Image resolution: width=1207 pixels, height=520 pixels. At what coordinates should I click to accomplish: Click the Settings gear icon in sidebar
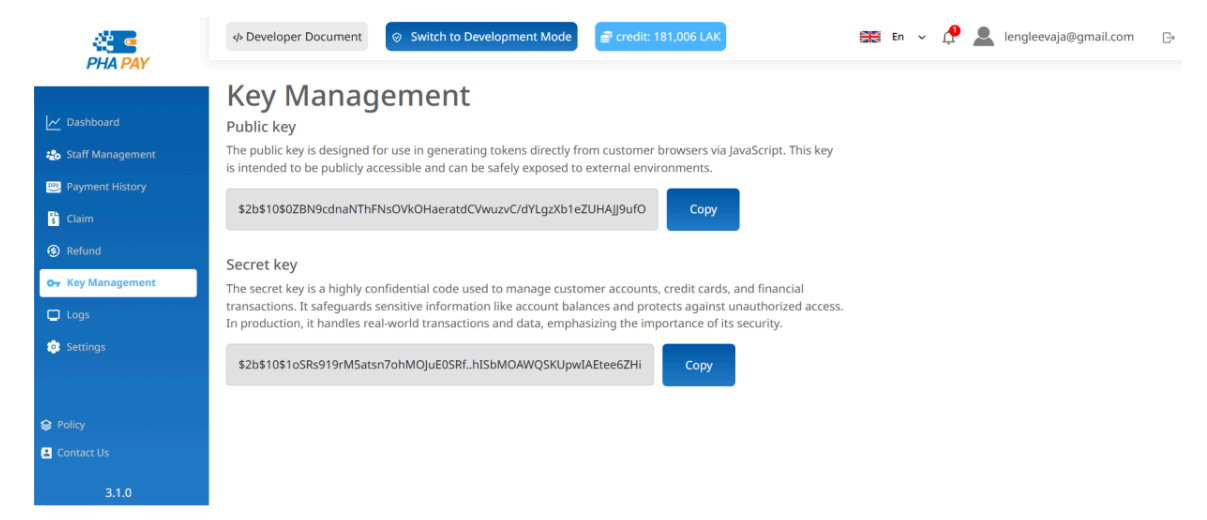(x=53, y=347)
